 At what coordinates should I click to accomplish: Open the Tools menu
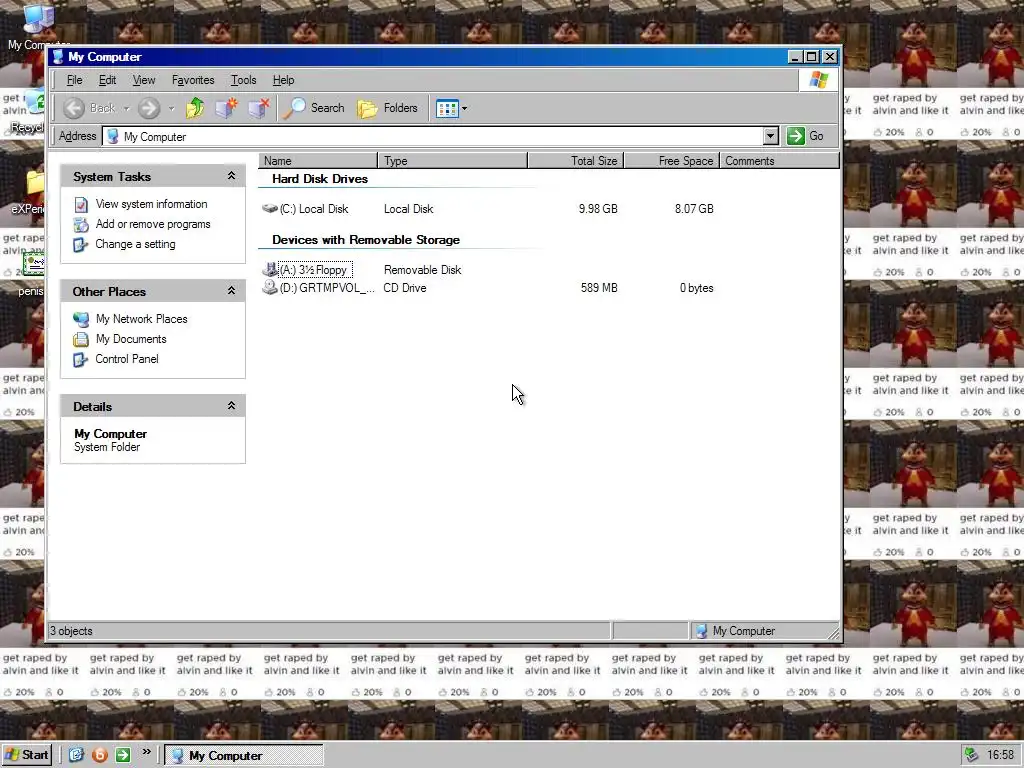[x=243, y=80]
